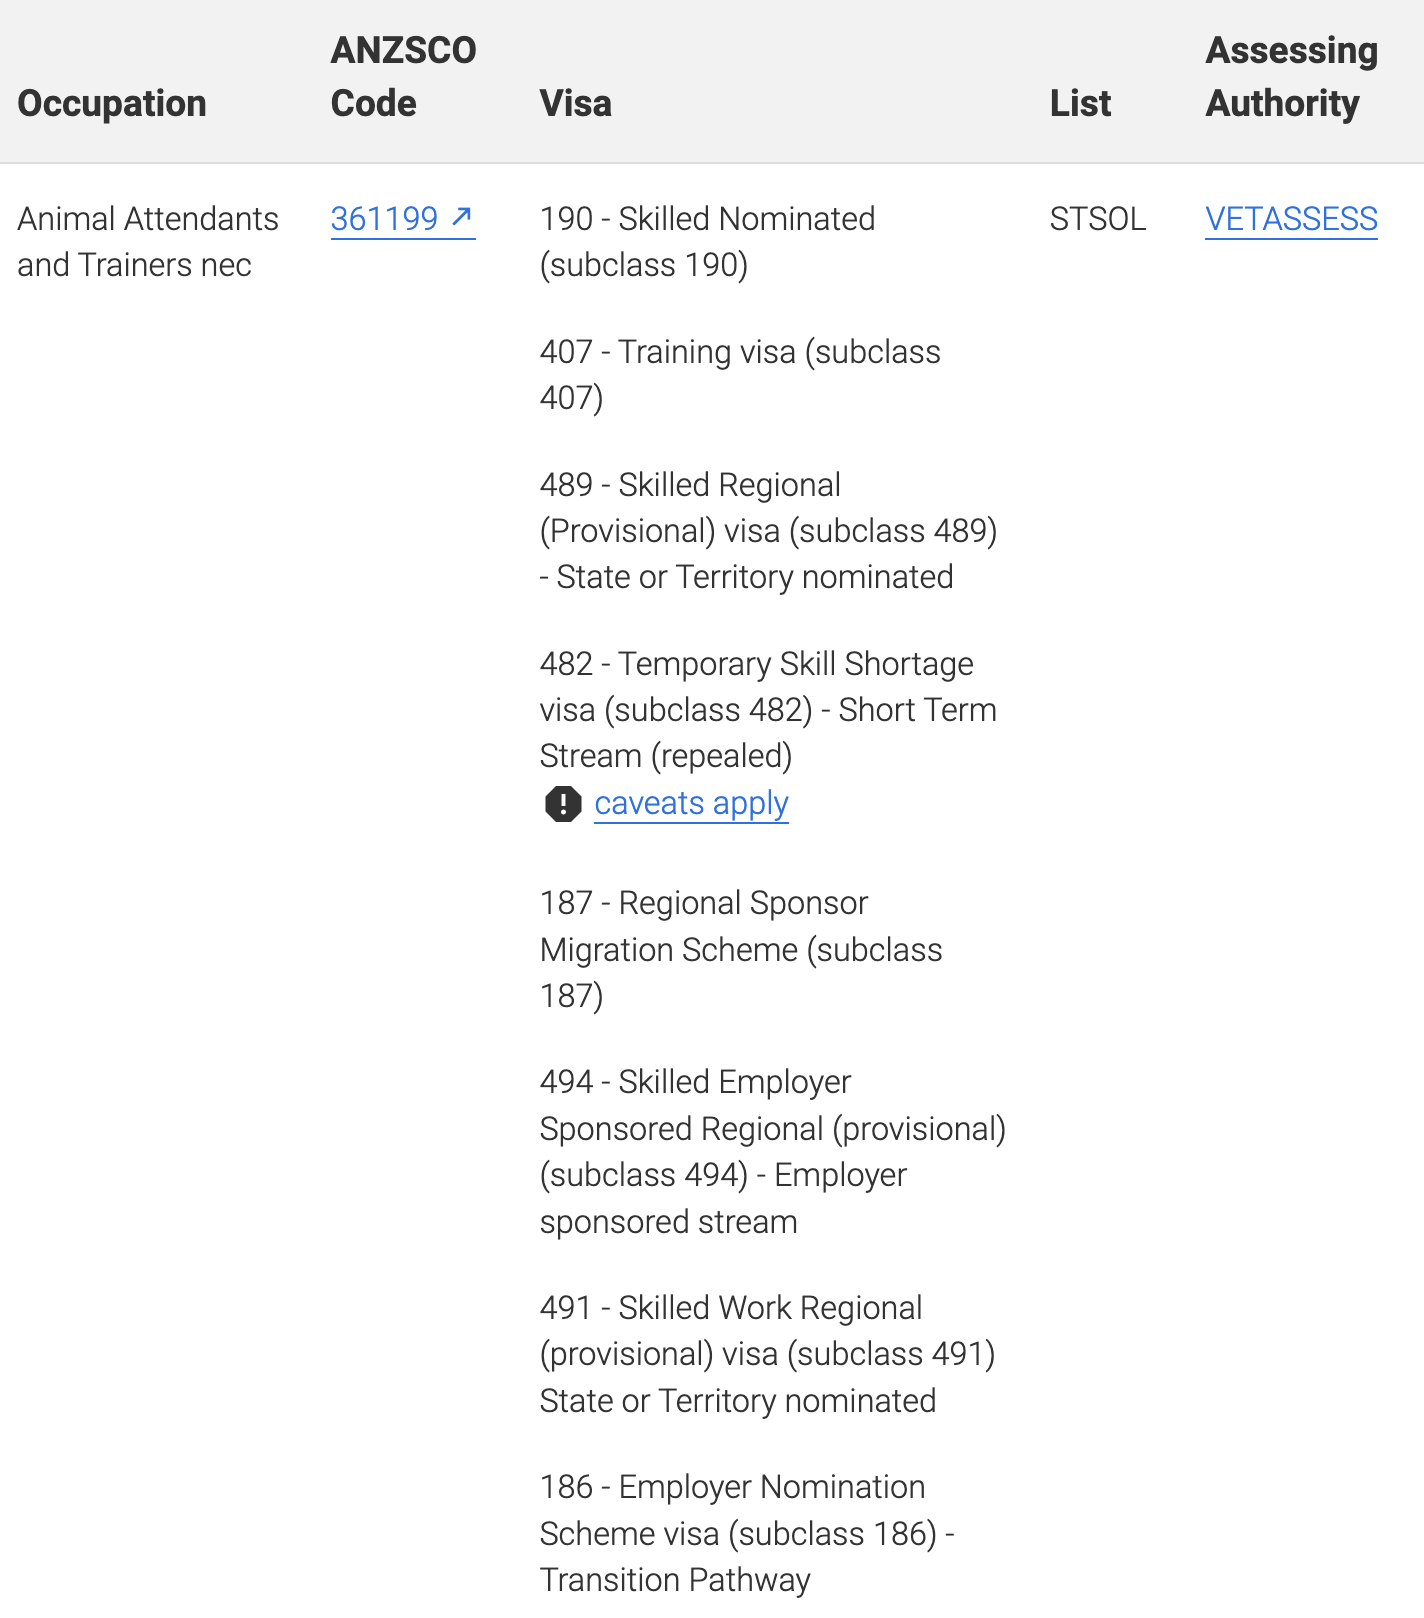Select the Assessing Authority column header
Viewport: 1424px width, 1618px height.
(x=1291, y=77)
